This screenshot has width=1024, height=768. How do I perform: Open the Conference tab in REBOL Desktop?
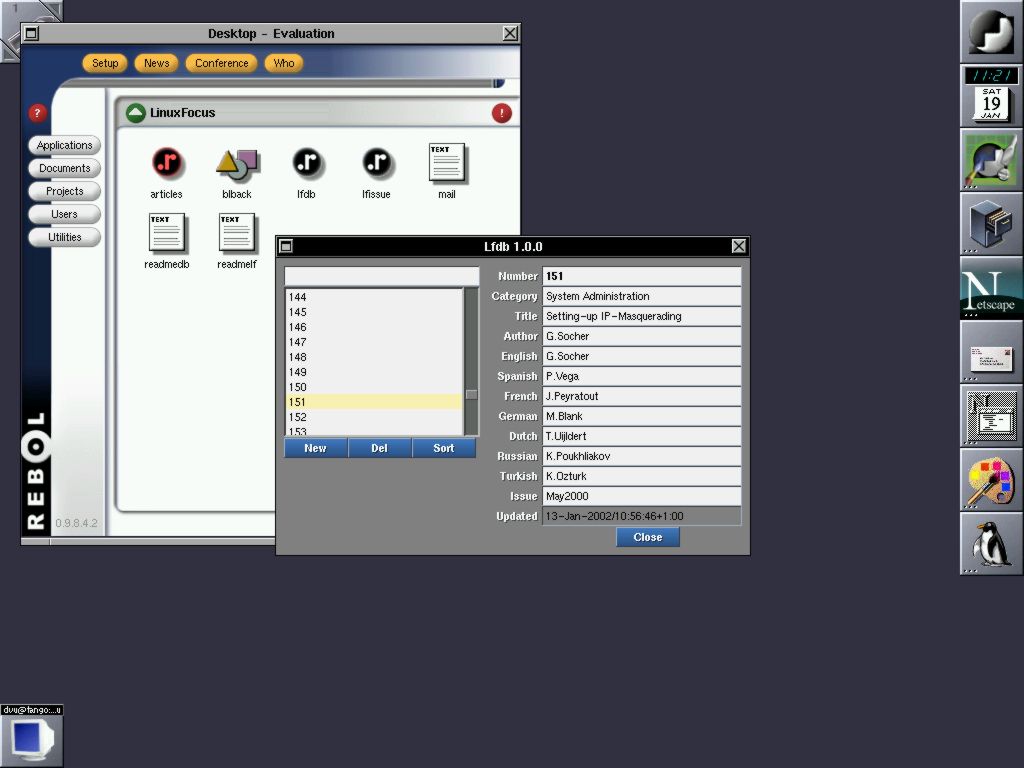221,63
